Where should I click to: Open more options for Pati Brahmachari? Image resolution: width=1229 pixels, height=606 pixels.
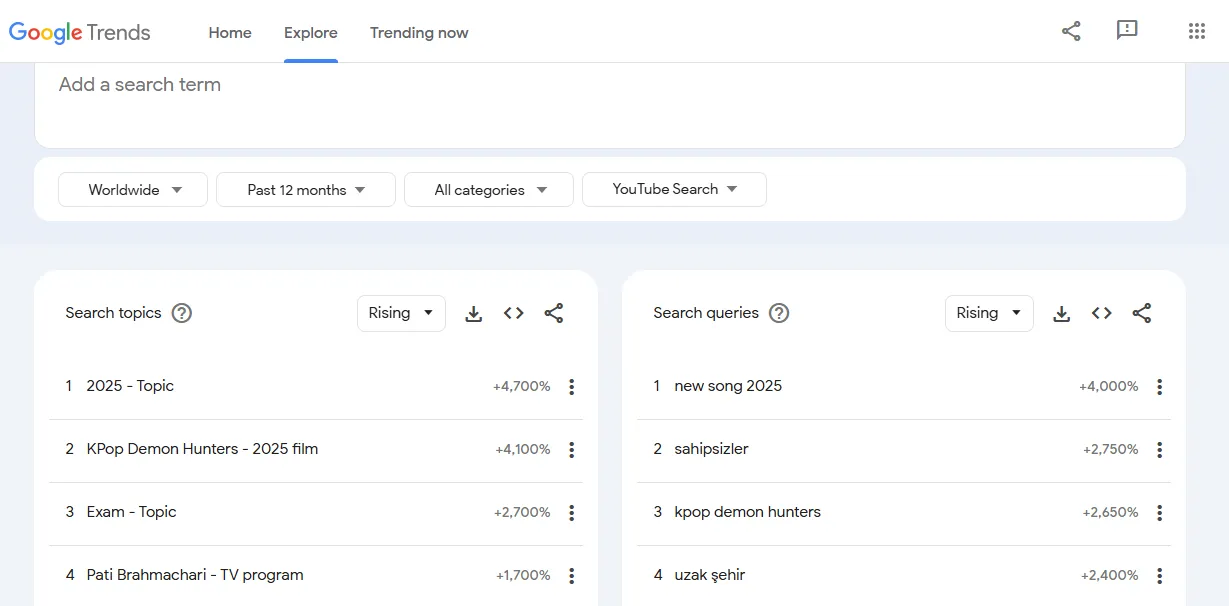572,576
